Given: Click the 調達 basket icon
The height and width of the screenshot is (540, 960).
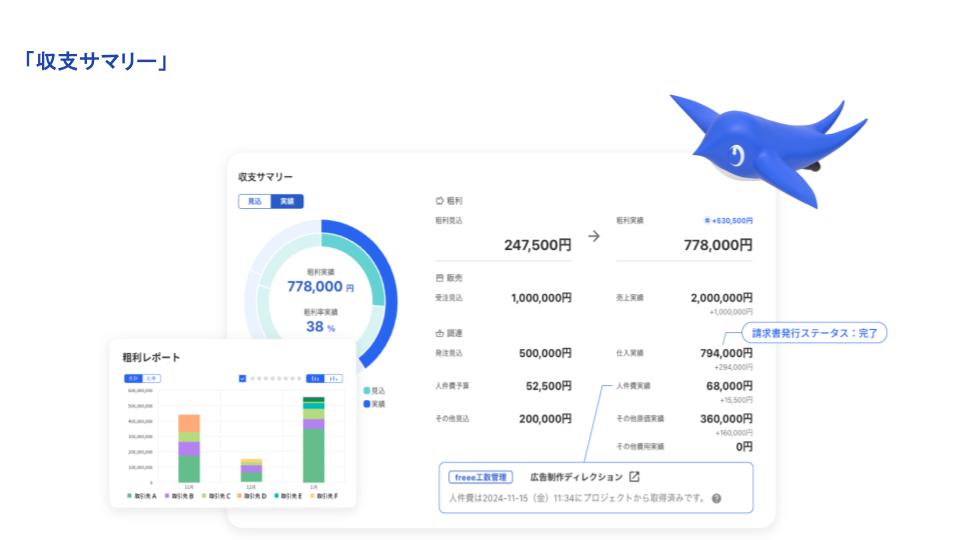Looking at the screenshot, I should tap(439, 334).
